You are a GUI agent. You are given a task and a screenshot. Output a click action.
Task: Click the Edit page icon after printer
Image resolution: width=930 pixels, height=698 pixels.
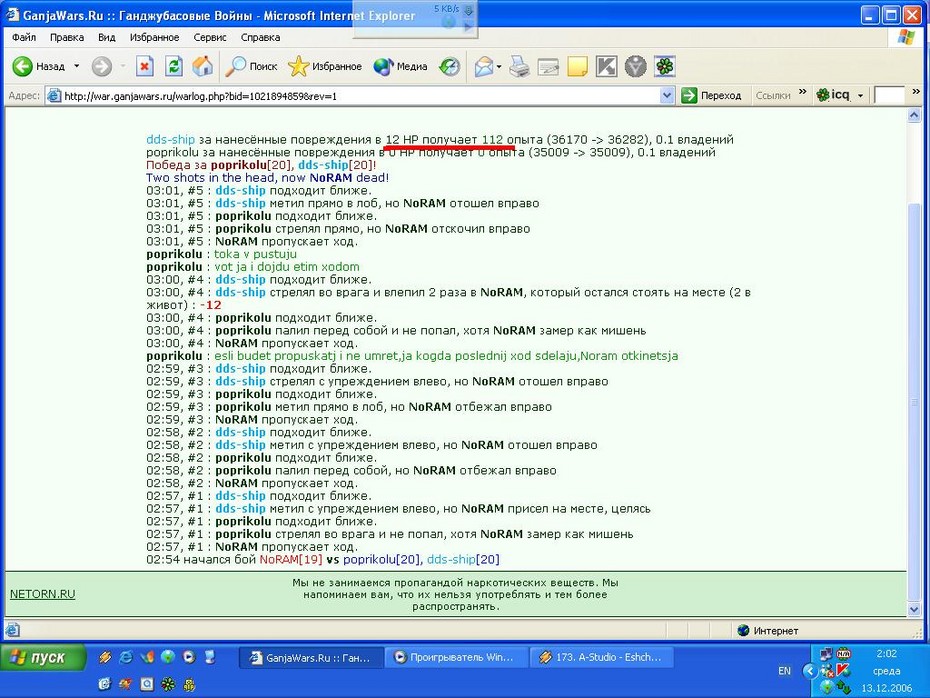point(548,66)
